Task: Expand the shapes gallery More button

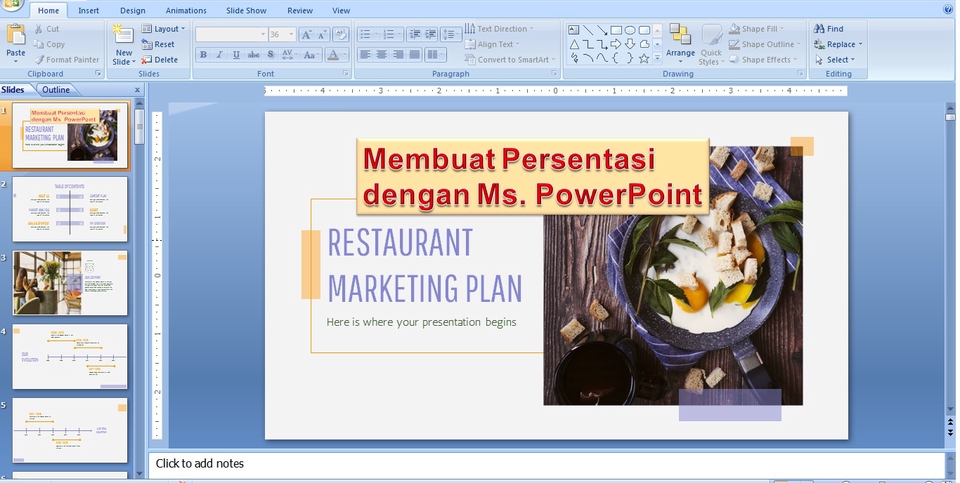Action: coord(658,59)
